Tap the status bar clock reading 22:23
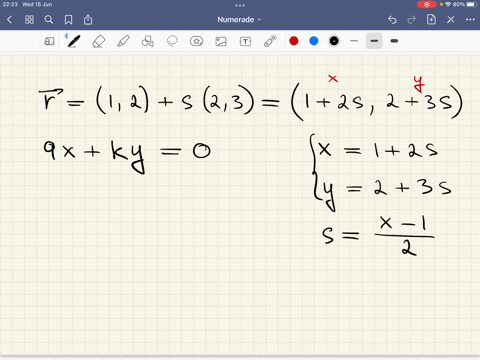This screenshot has width=480, height=360. click(x=10, y=4)
